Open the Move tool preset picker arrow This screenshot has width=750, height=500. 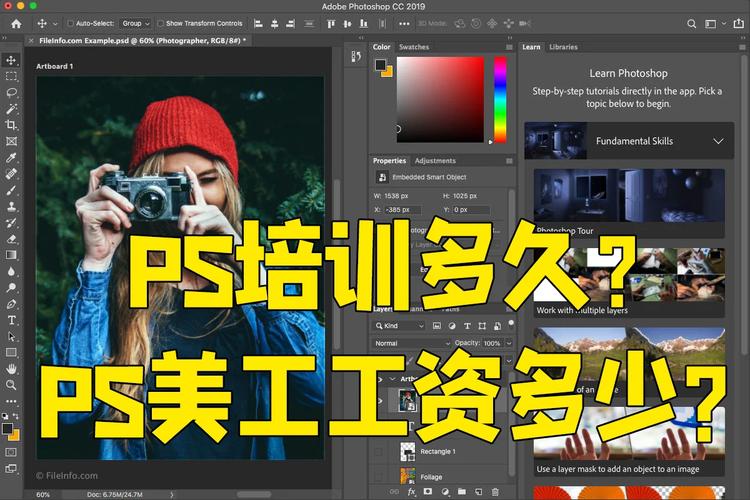pos(55,23)
